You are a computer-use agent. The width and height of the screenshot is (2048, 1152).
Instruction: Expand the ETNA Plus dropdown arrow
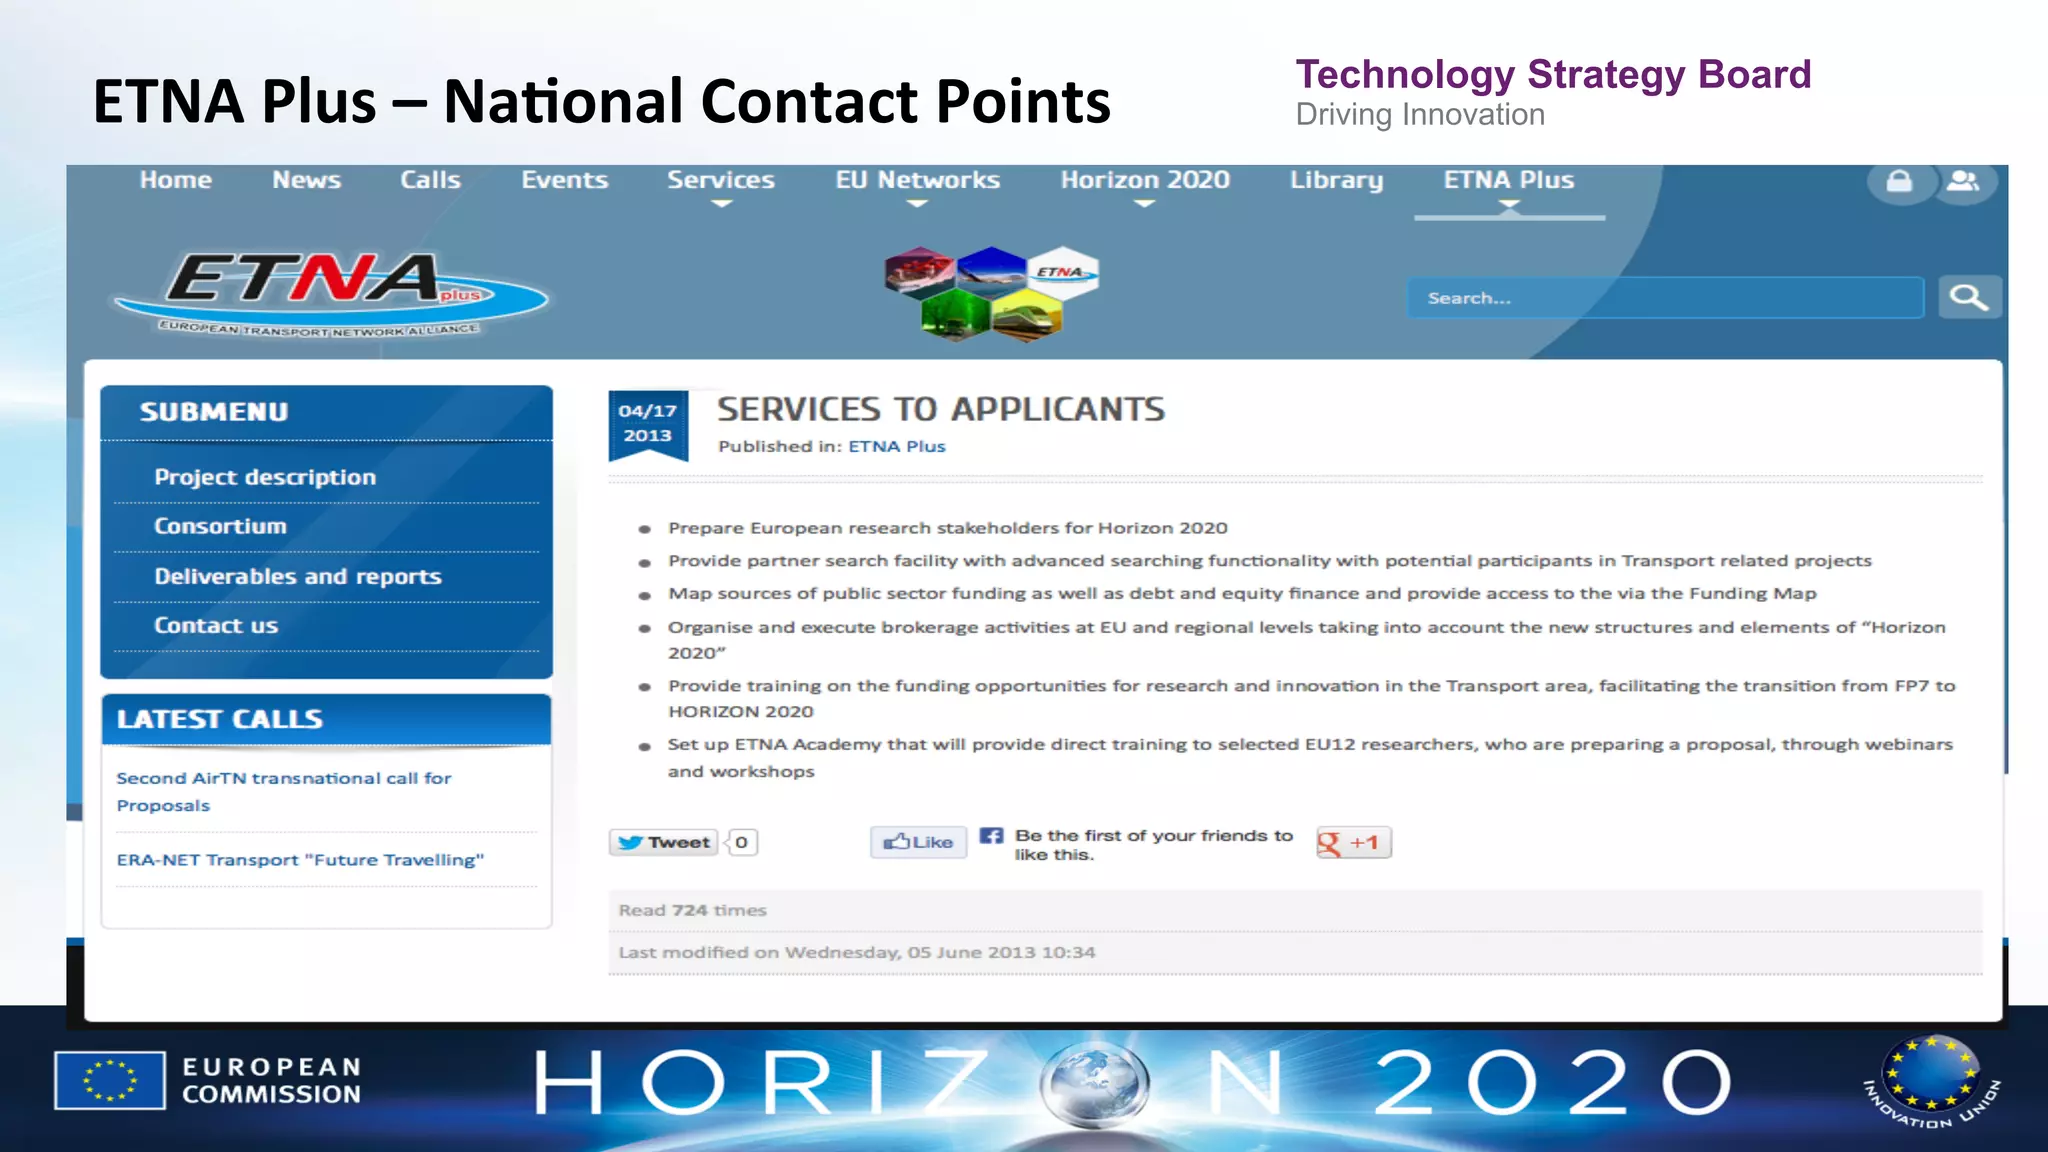pos(1509,204)
